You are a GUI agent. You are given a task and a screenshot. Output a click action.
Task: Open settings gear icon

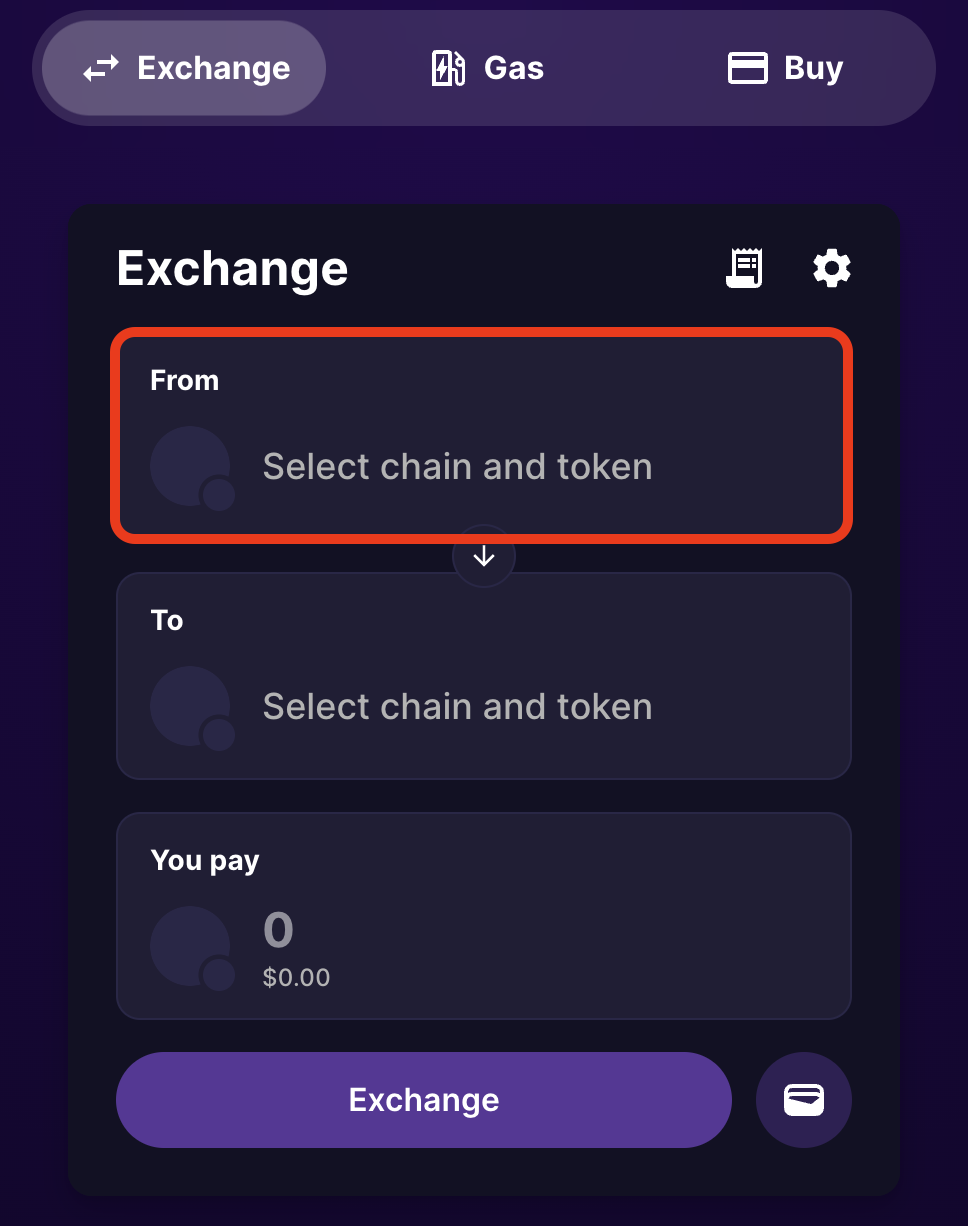click(x=831, y=269)
